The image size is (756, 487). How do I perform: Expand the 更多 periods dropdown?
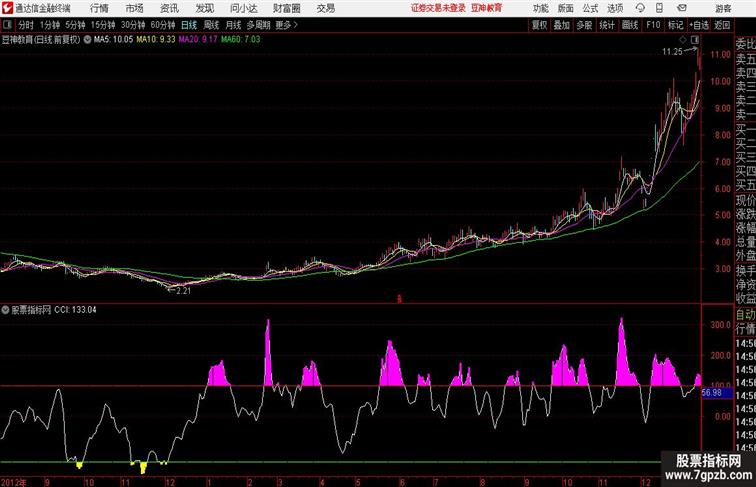tap(286, 25)
